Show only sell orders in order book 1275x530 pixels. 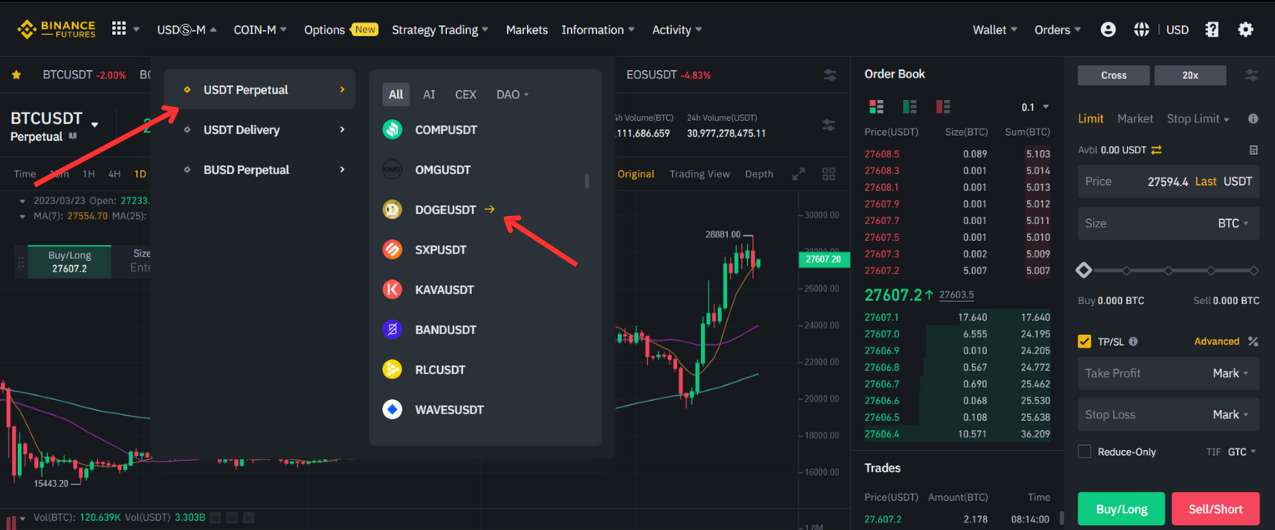tap(943, 106)
